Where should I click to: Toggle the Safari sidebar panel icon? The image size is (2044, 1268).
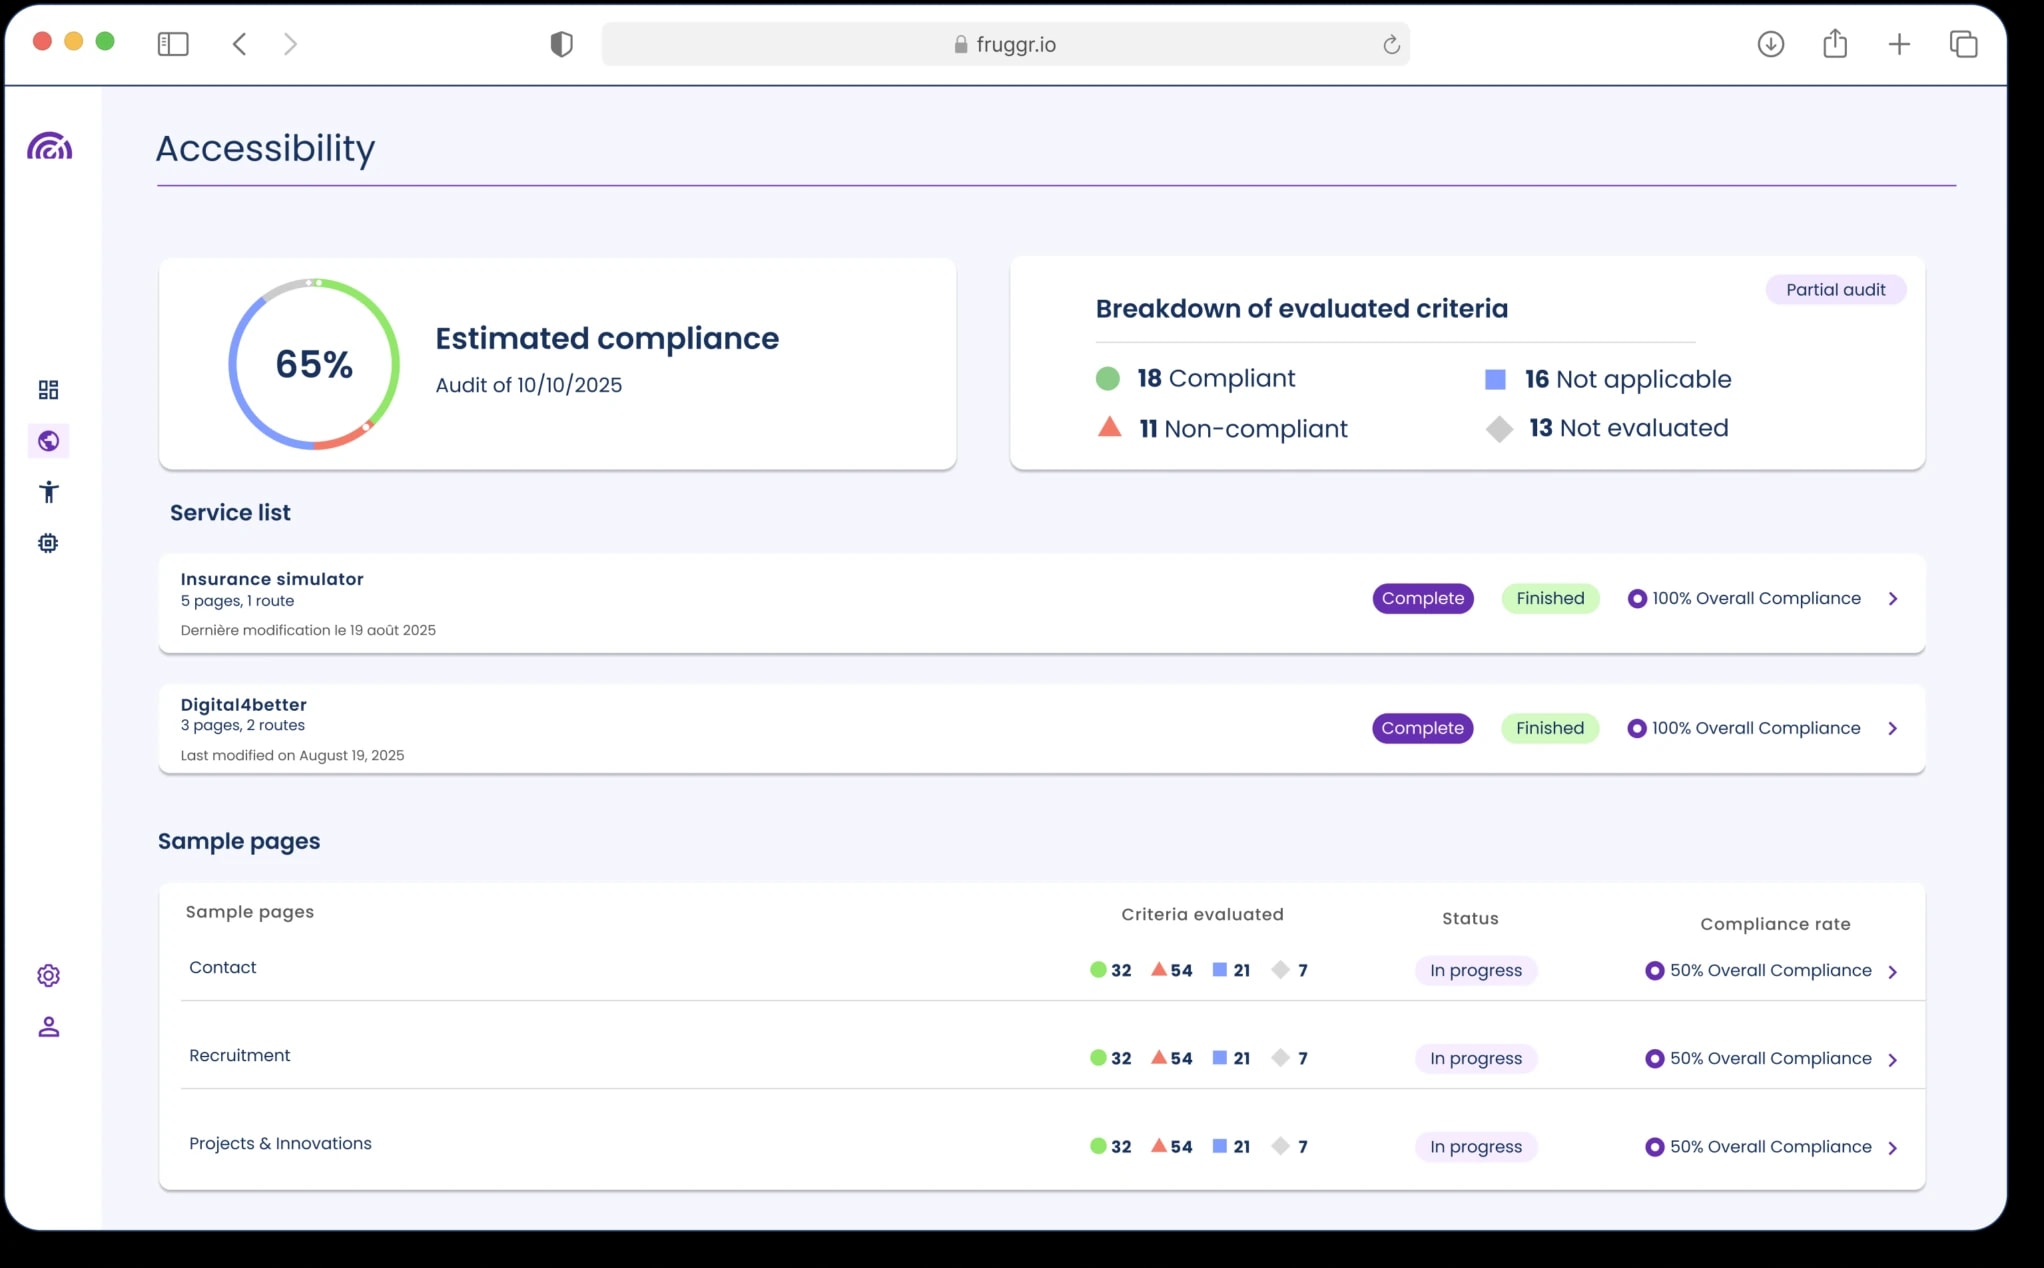coord(173,44)
